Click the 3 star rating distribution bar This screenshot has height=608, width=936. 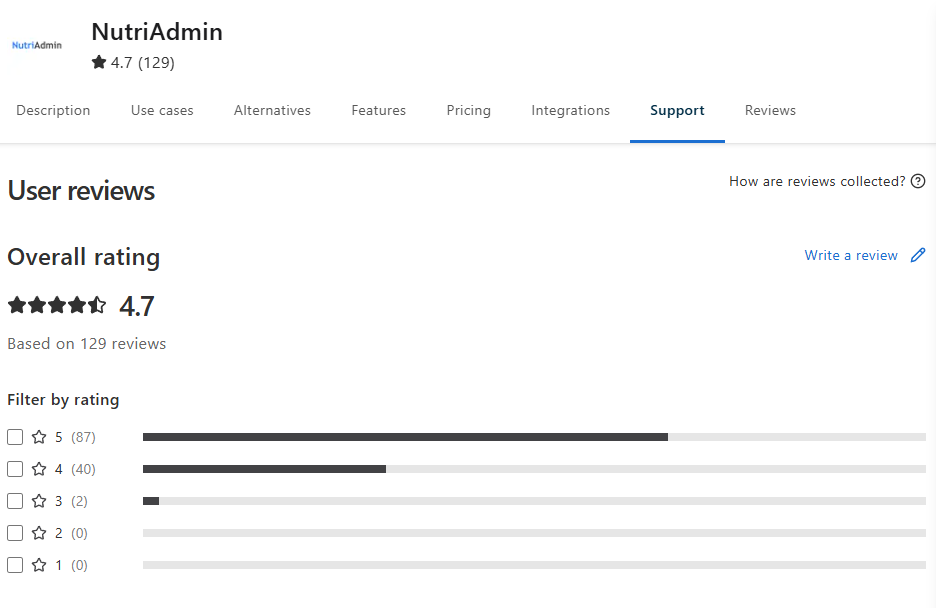click(534, 501)
